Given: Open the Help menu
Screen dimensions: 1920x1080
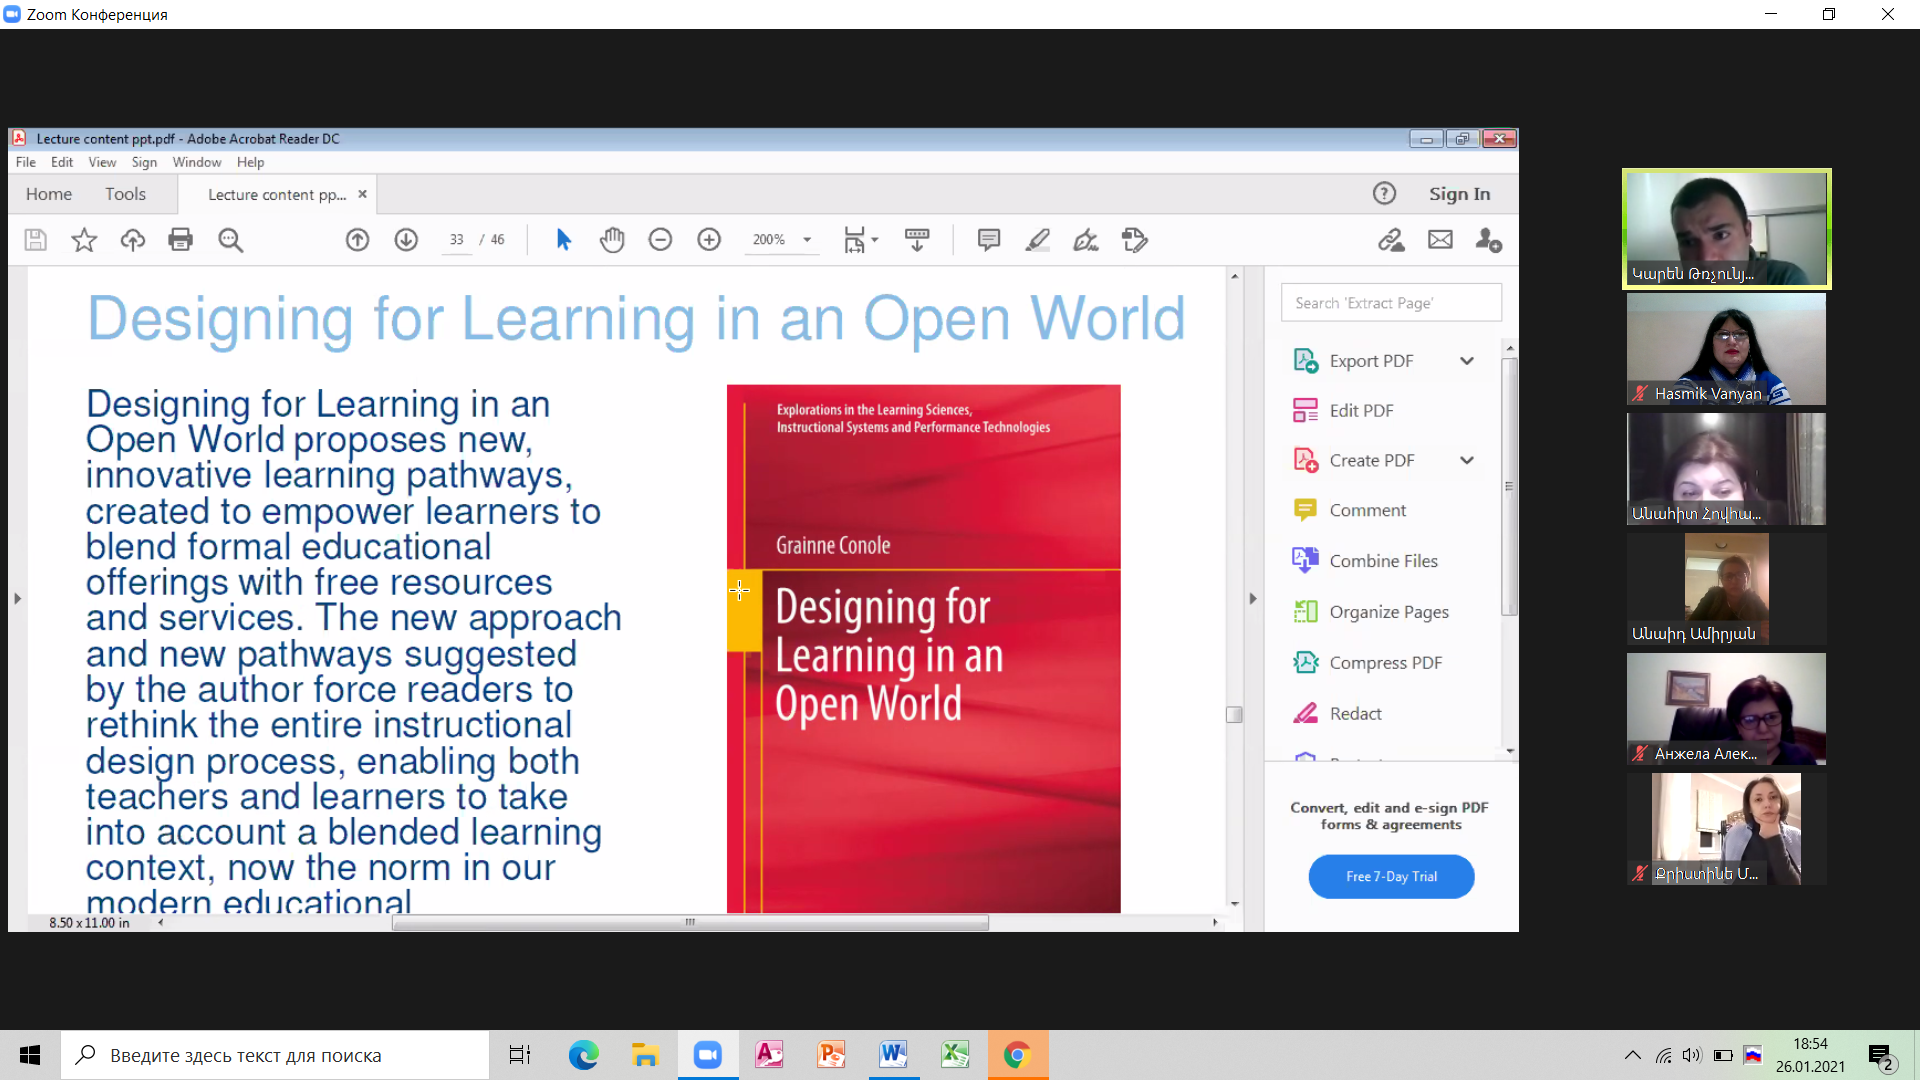Looking at the screenshot, I should [x=250, y=162].
